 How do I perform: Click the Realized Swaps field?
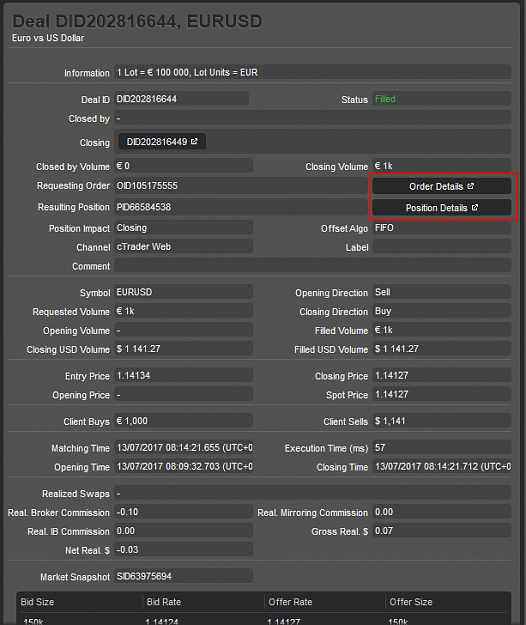pos(312,493)
